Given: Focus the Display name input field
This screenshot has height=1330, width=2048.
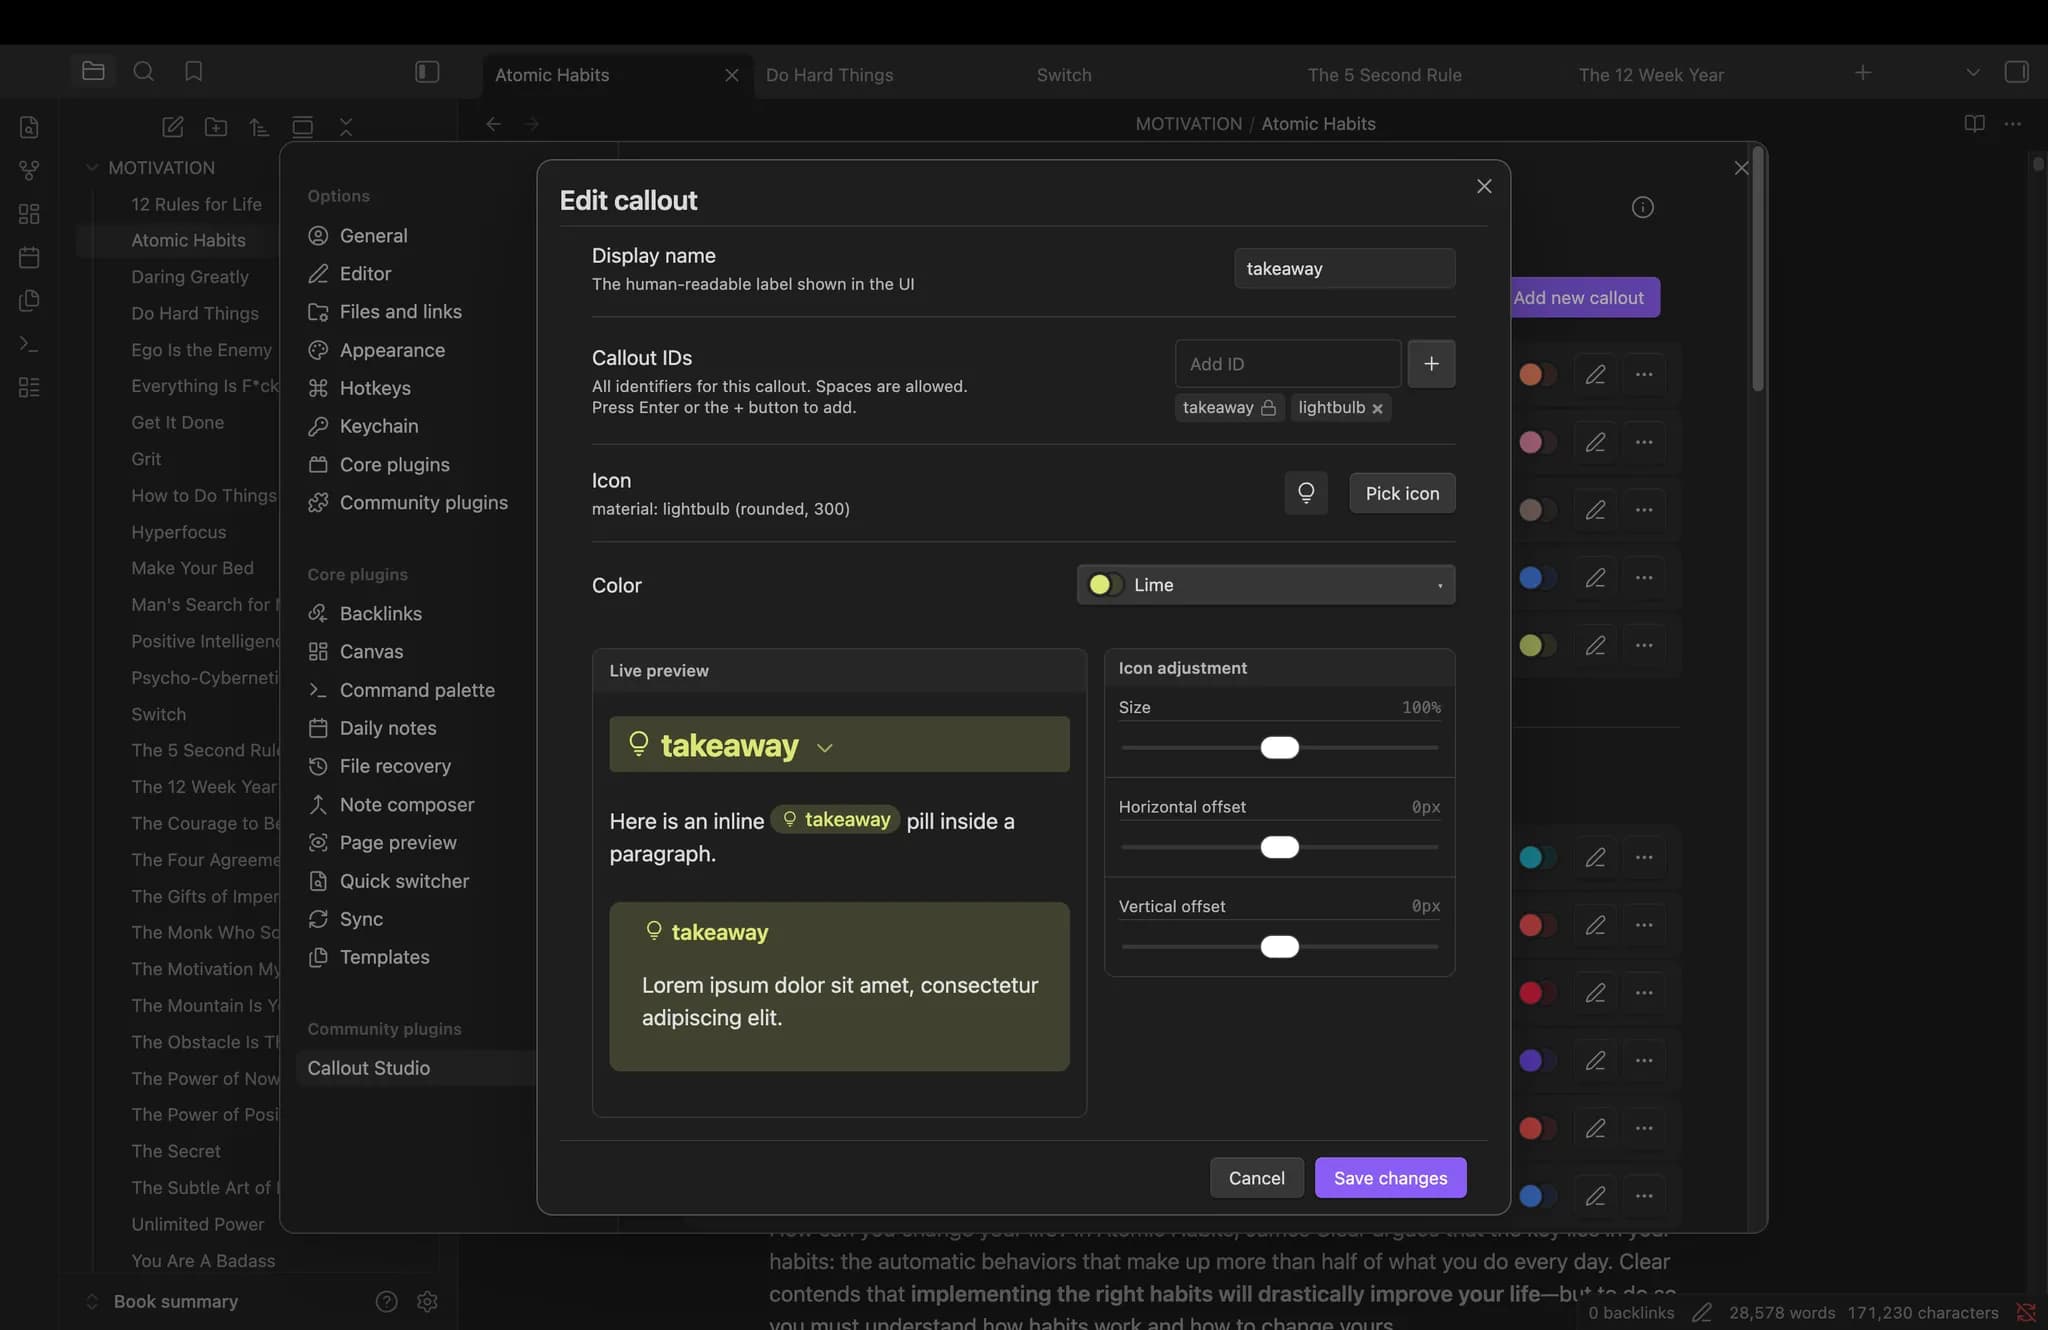Looking at the screenshot, I should 1344,268.
